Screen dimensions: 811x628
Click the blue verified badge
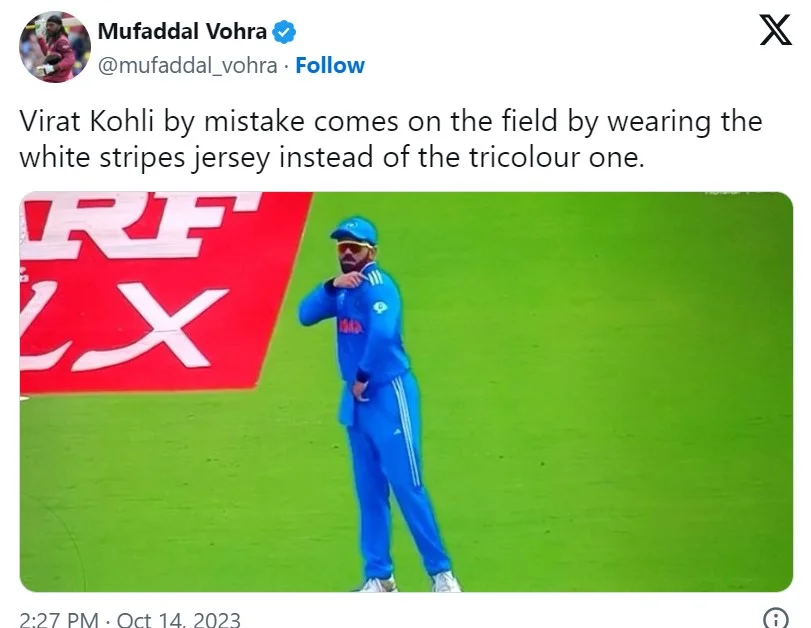[285, 32]
